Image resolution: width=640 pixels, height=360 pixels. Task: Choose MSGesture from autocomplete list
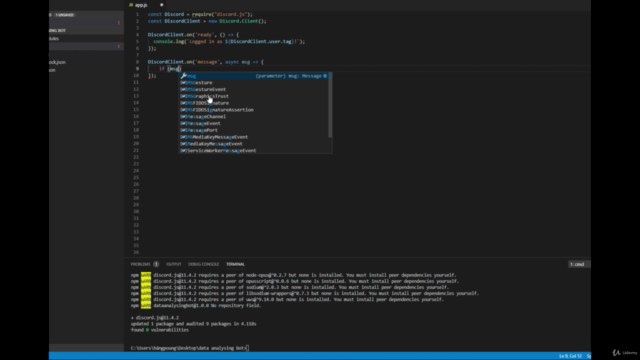254,82
